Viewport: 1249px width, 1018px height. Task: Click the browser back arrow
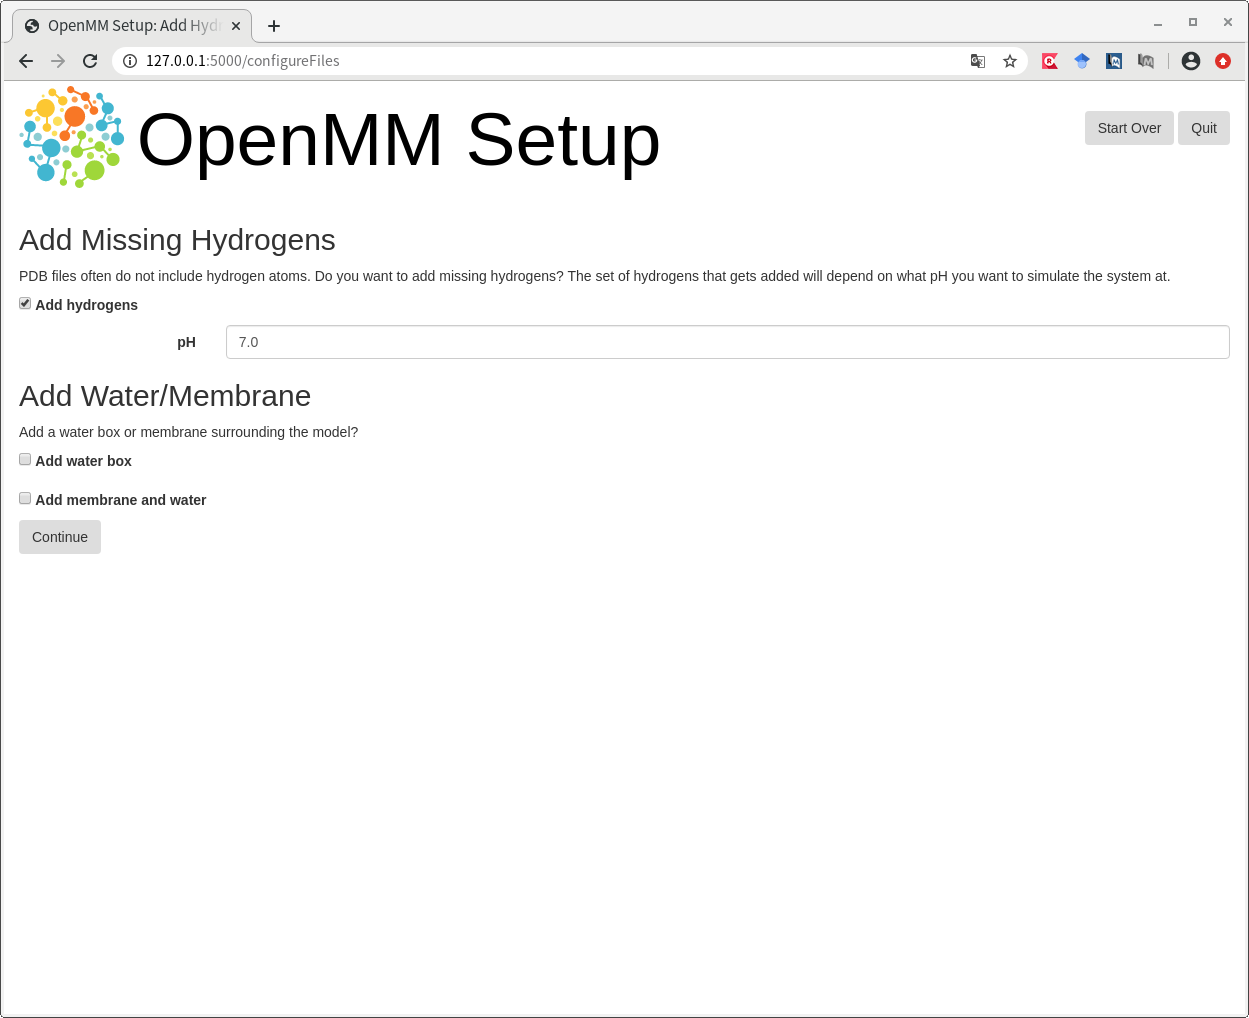tap(26, 61)
